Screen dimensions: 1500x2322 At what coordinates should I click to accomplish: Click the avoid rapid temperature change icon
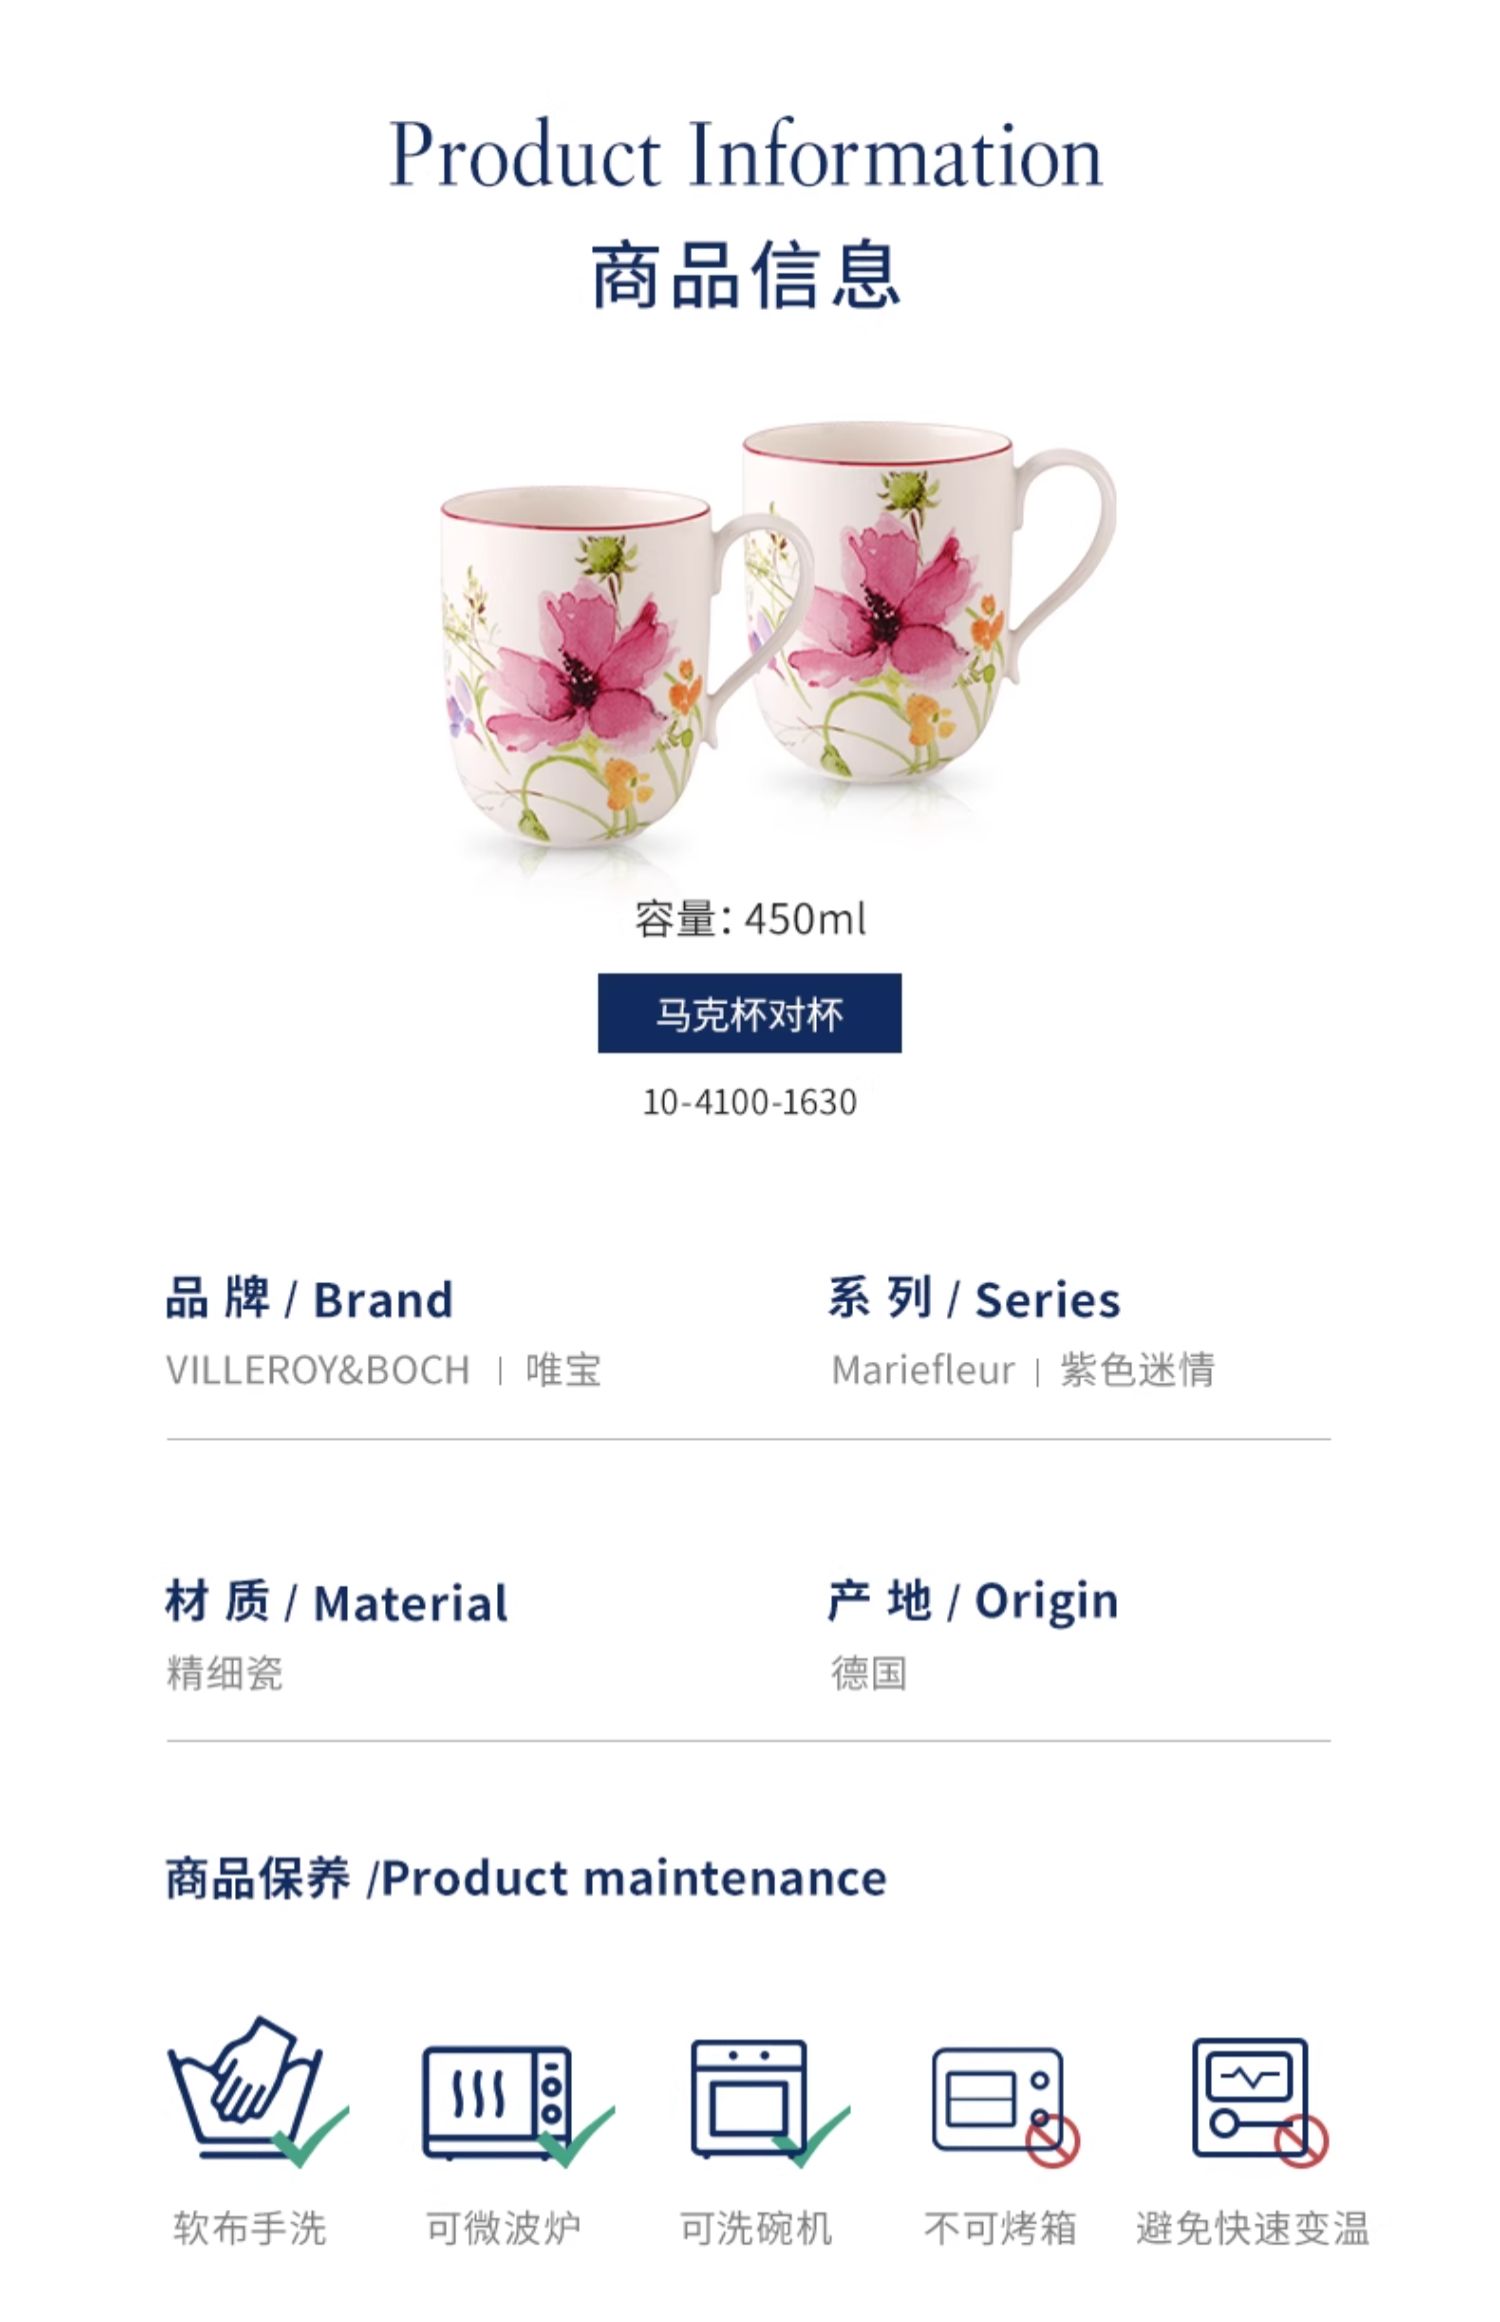(x=1259, y=2100)
